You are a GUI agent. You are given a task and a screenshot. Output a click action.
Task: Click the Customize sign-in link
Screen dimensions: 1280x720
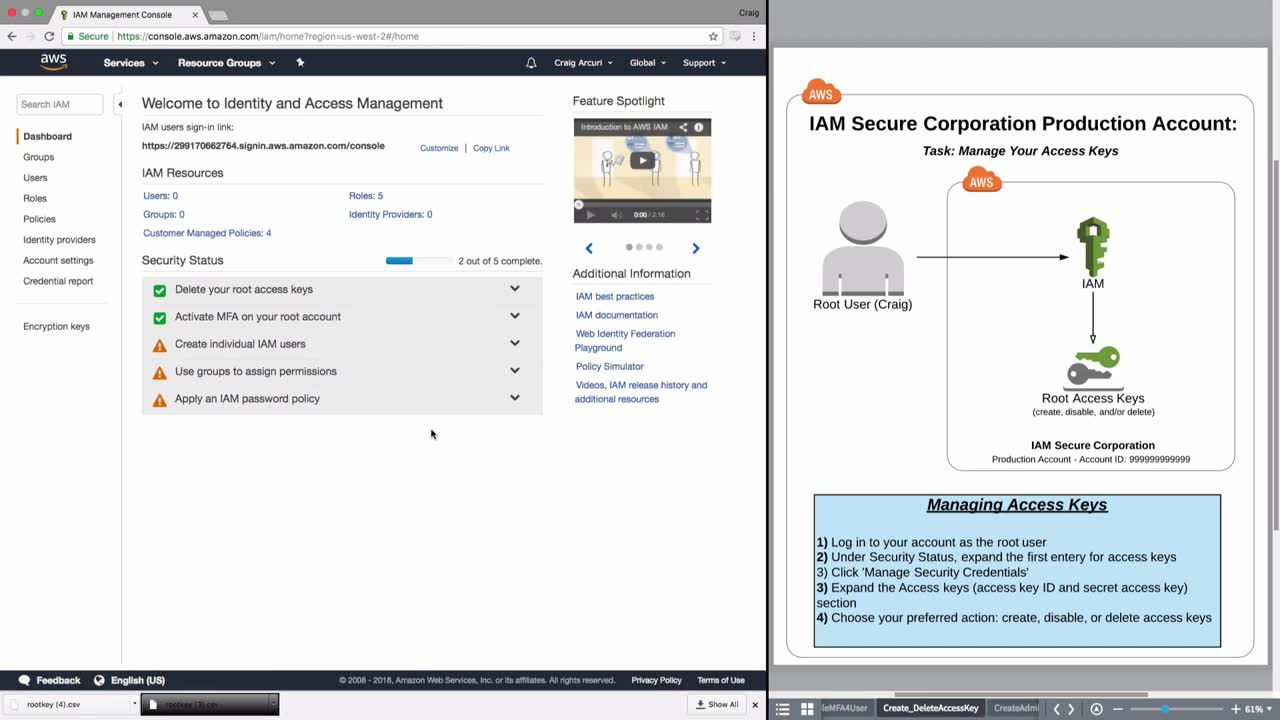pos(439,148)
